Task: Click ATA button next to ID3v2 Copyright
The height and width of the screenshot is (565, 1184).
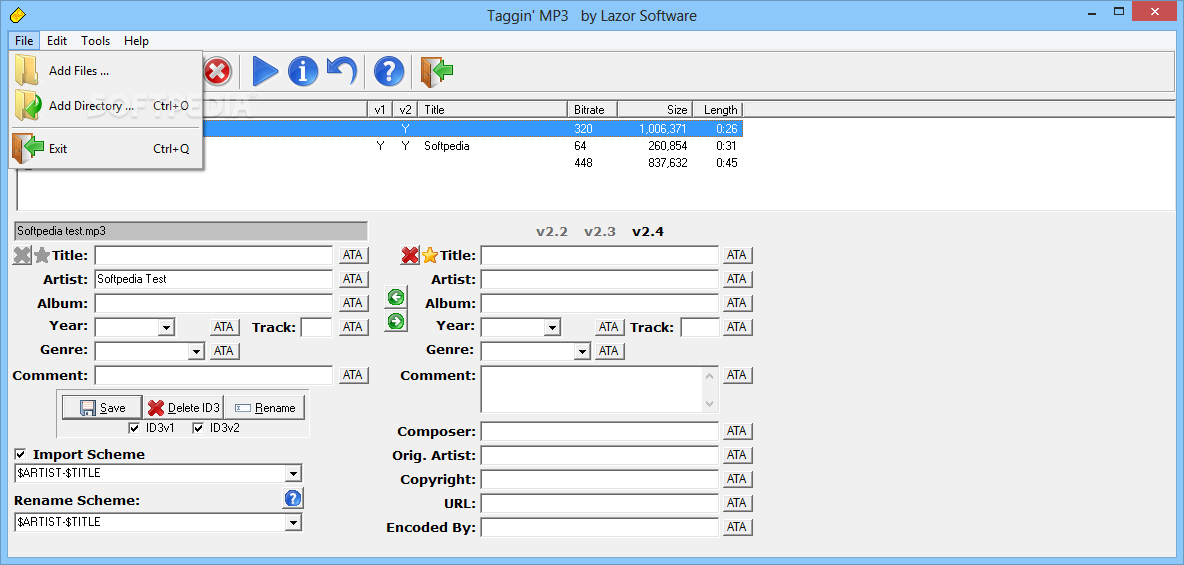Action: [737, 479]
